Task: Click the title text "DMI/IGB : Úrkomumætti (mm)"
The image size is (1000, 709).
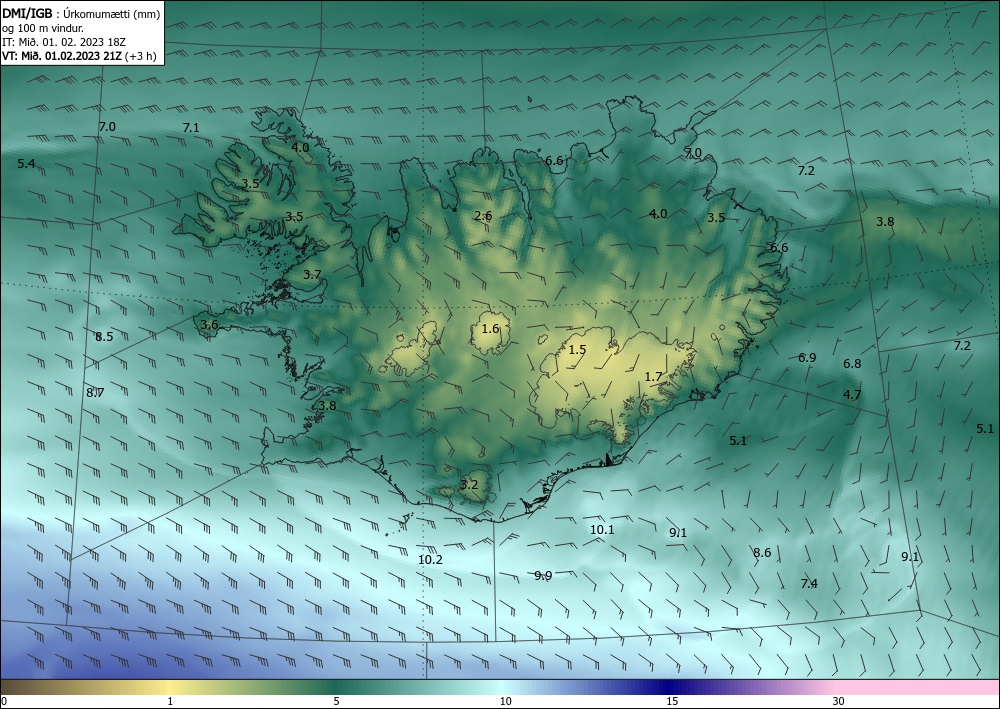Action: point(81,13)
